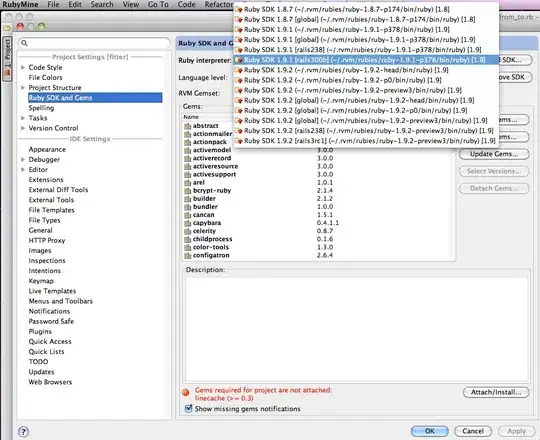540x440 pixels.
Task: Click the celerity gem icon
Action: click(187, 231)
